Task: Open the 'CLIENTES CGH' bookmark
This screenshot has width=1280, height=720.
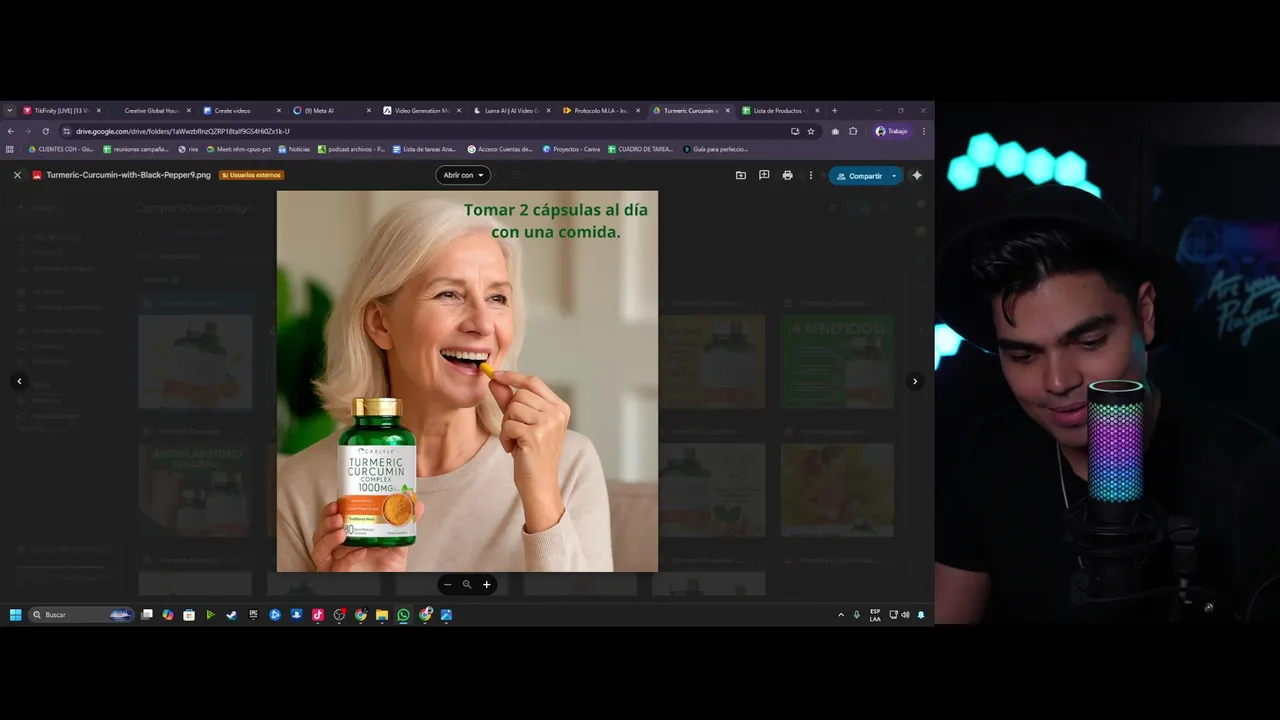Action: pyautogui.click(x=61, y=149)
